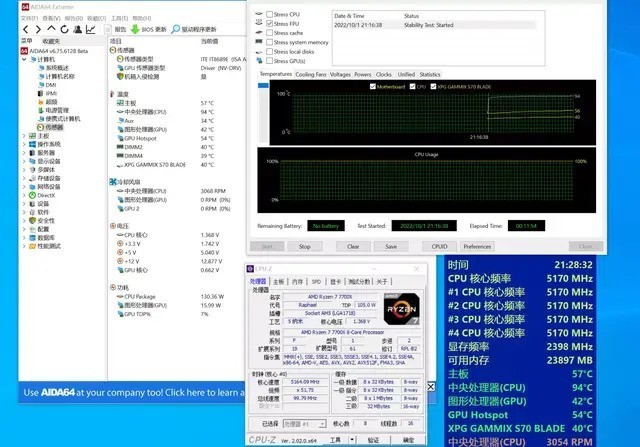
Task: Click the blue graph scale slider indicator
Action: pos(263,85)
